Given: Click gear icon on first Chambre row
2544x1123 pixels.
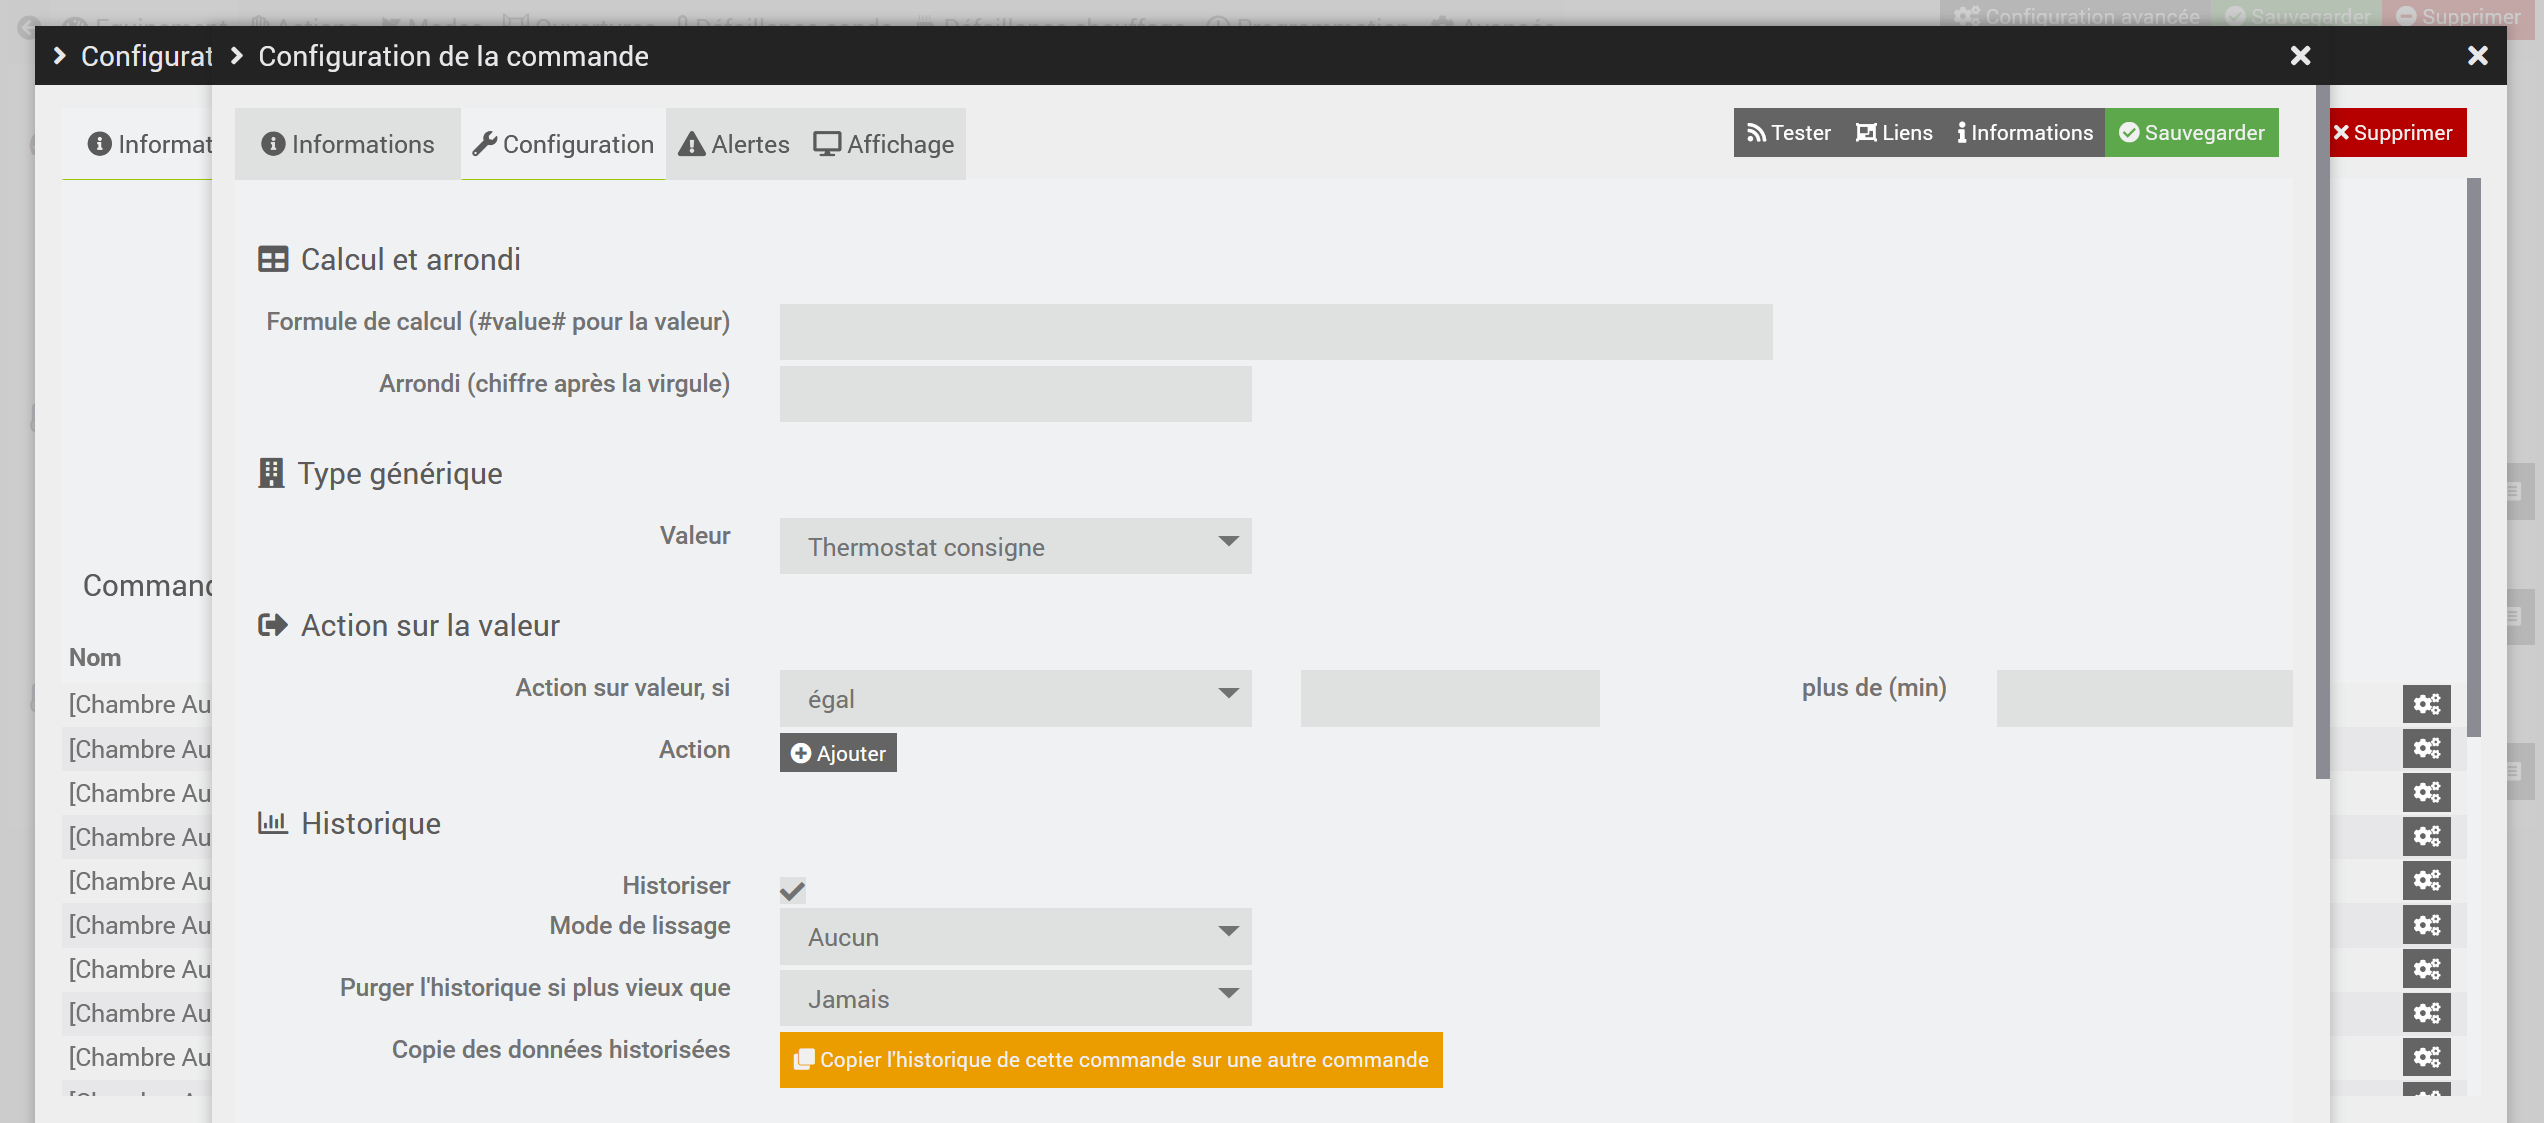Looking at the screenshot, I should (x=2426, y=704).
